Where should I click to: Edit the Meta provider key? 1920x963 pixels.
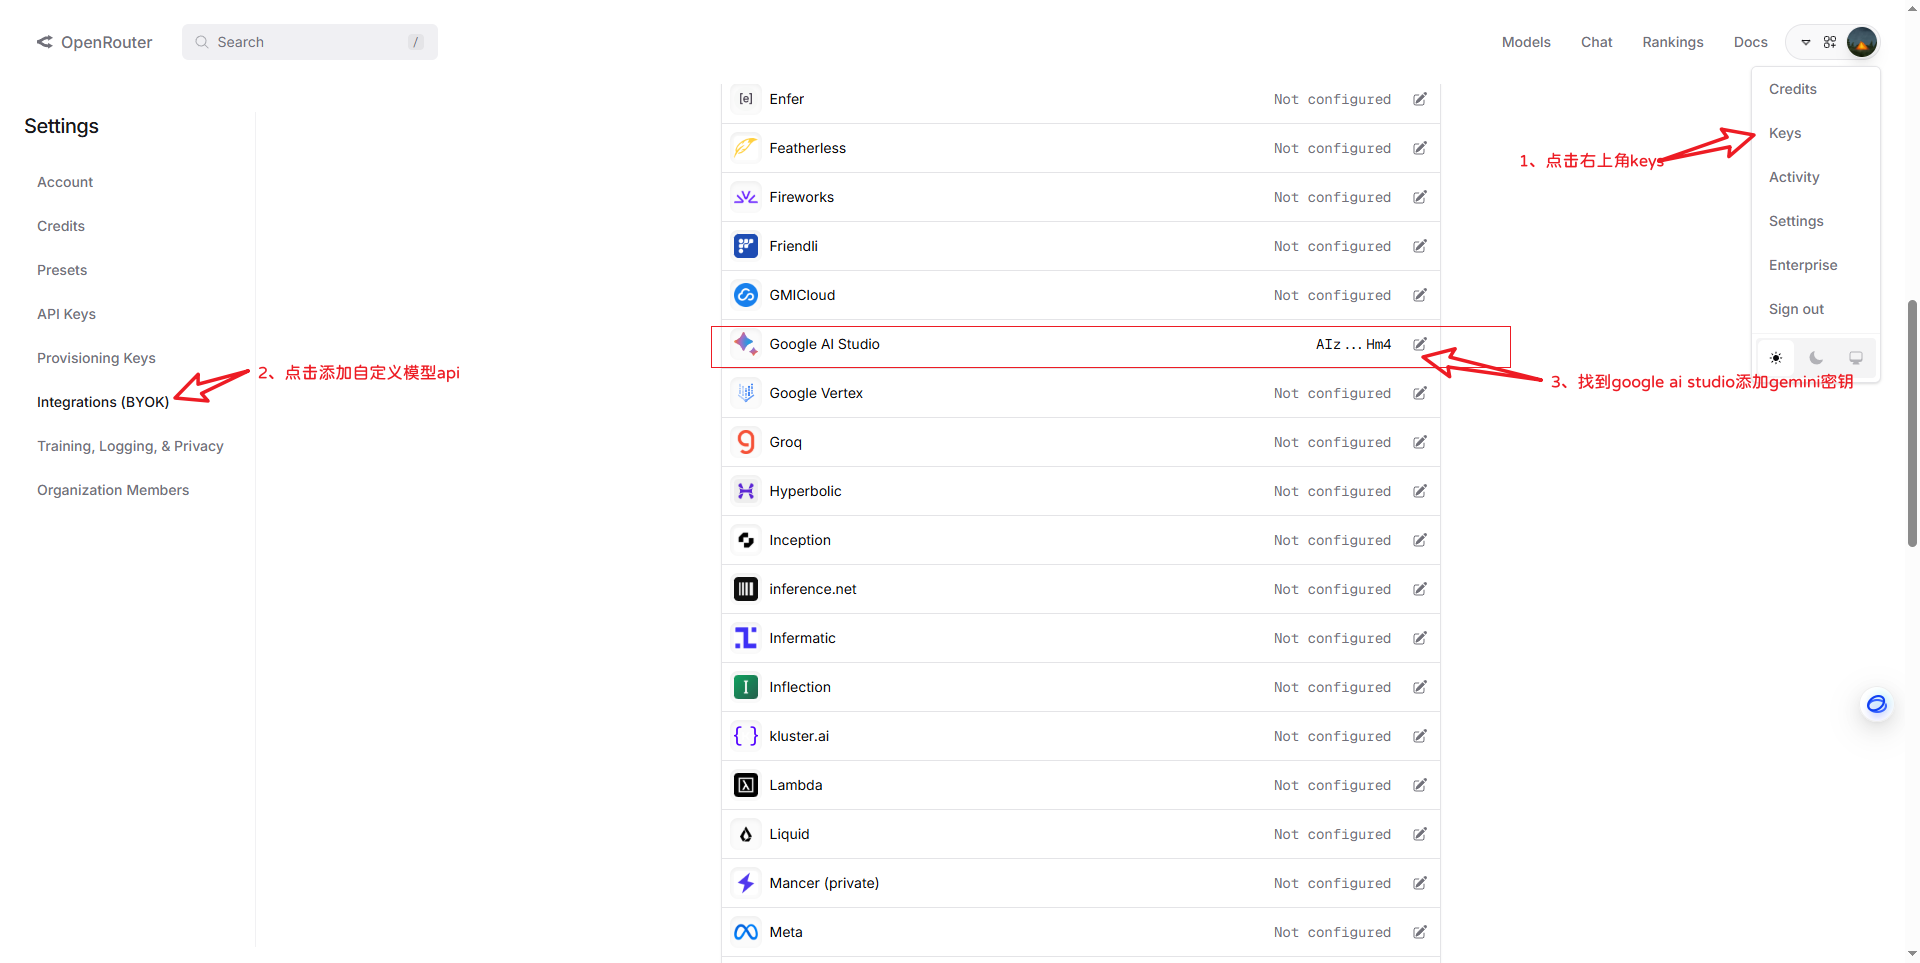point(1420,932)
